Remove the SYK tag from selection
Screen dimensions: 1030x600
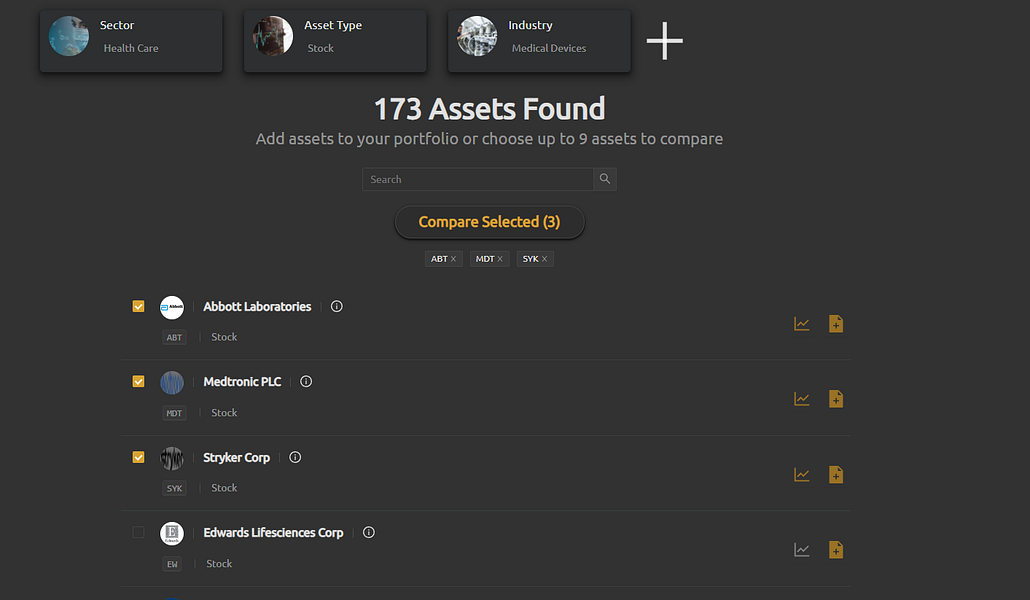(x=544, y=259)
